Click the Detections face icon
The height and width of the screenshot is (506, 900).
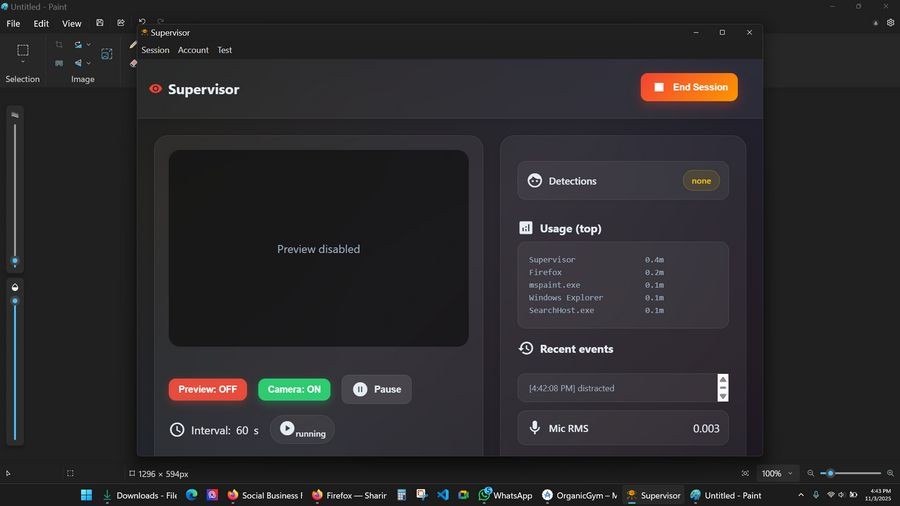535,181
